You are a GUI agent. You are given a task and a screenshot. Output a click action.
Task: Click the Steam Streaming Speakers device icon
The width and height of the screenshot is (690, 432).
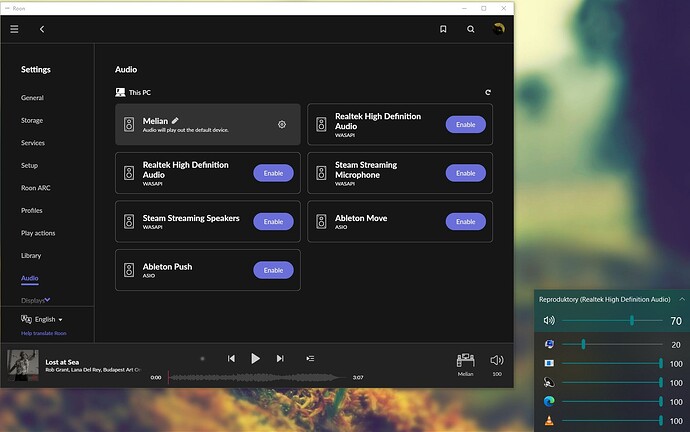click(129, 221)
